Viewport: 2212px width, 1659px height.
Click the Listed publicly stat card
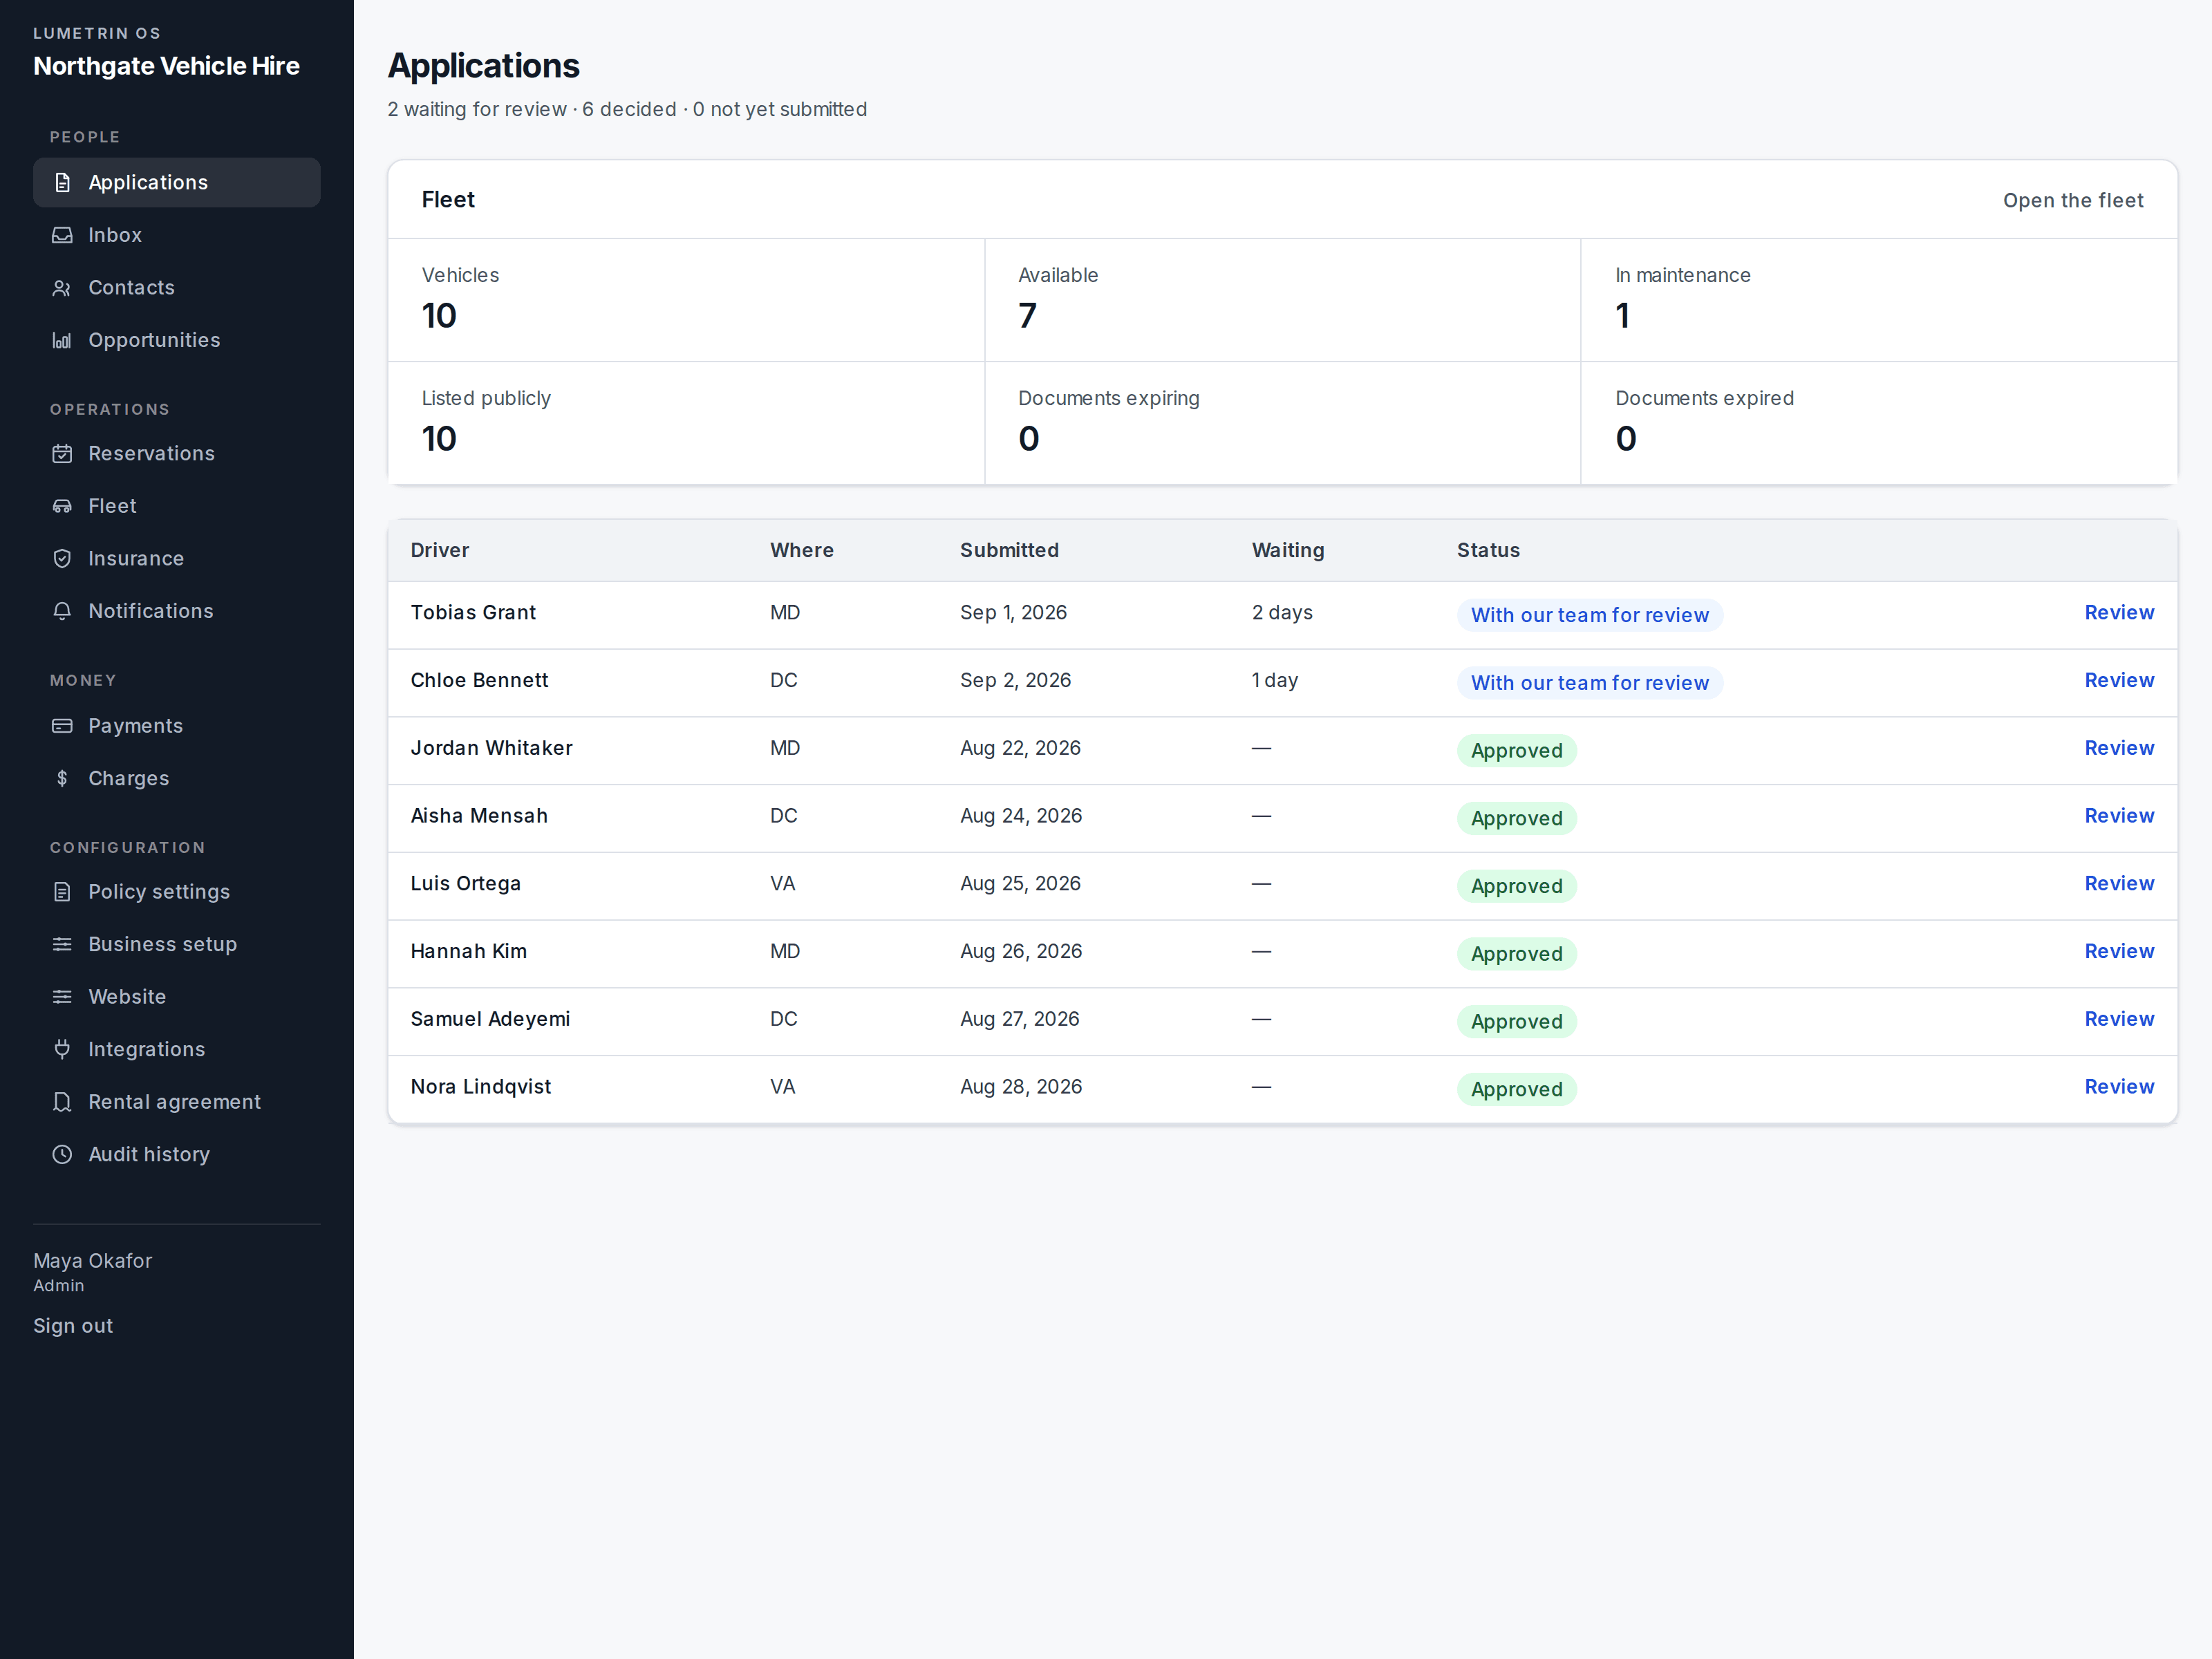(686, 423)
